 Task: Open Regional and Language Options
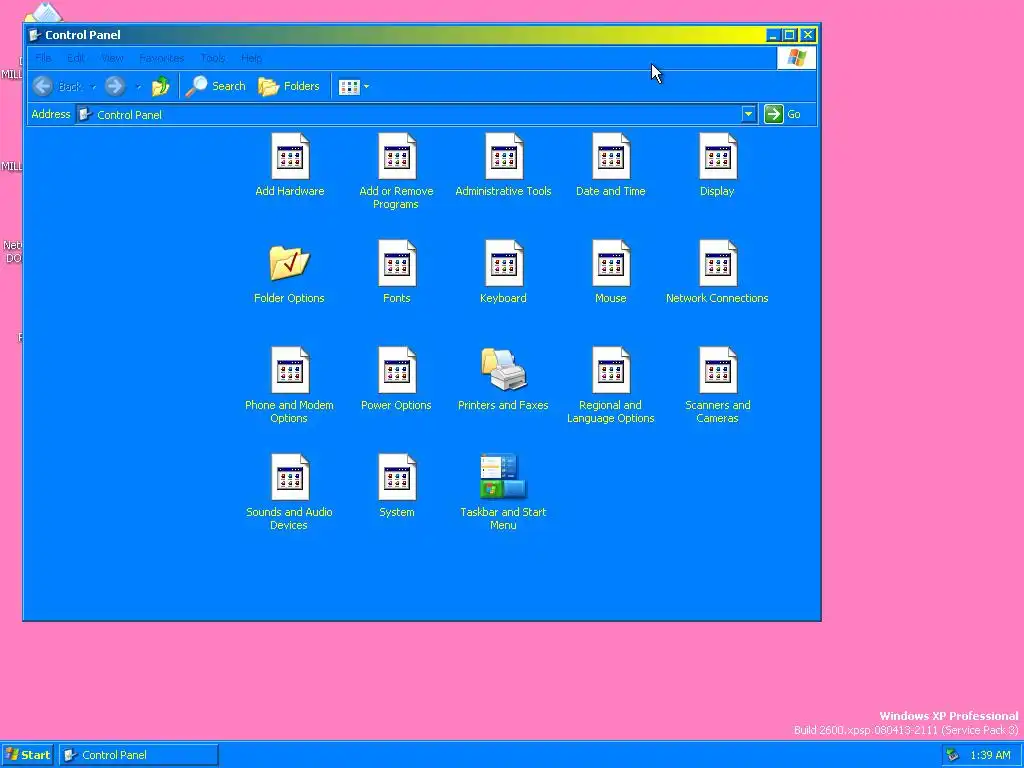point(611,385)
